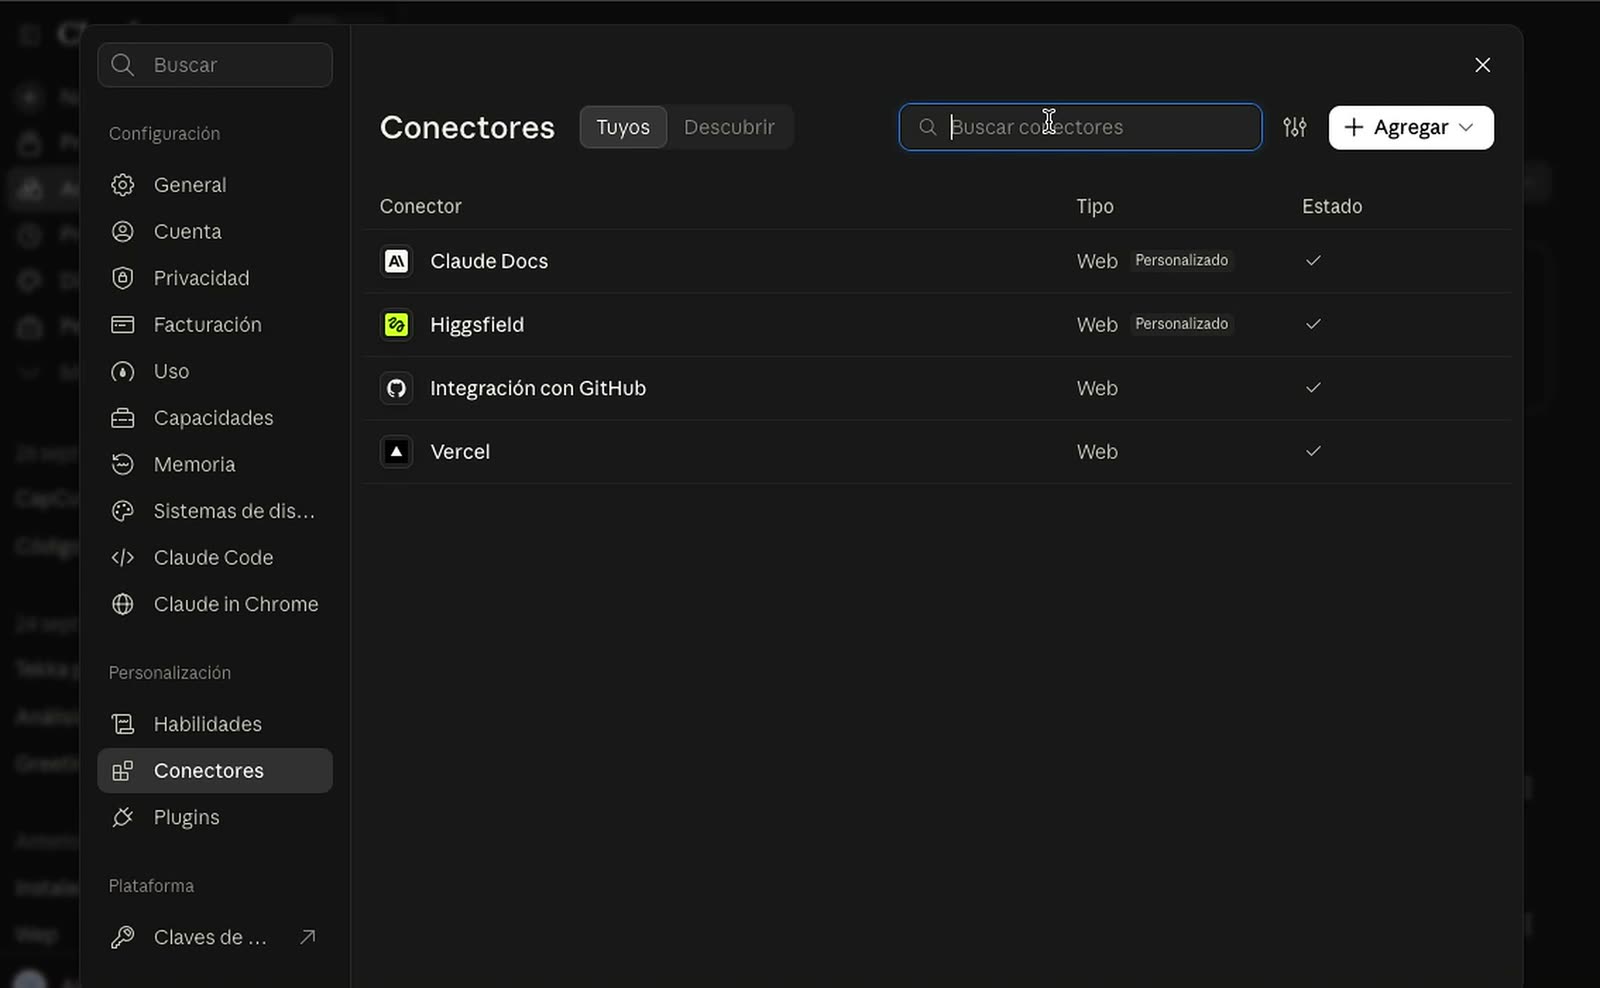Click the Personalizado badge for Higgsfield
This screenshot has height=988, width=1600.
point(1181,324)
